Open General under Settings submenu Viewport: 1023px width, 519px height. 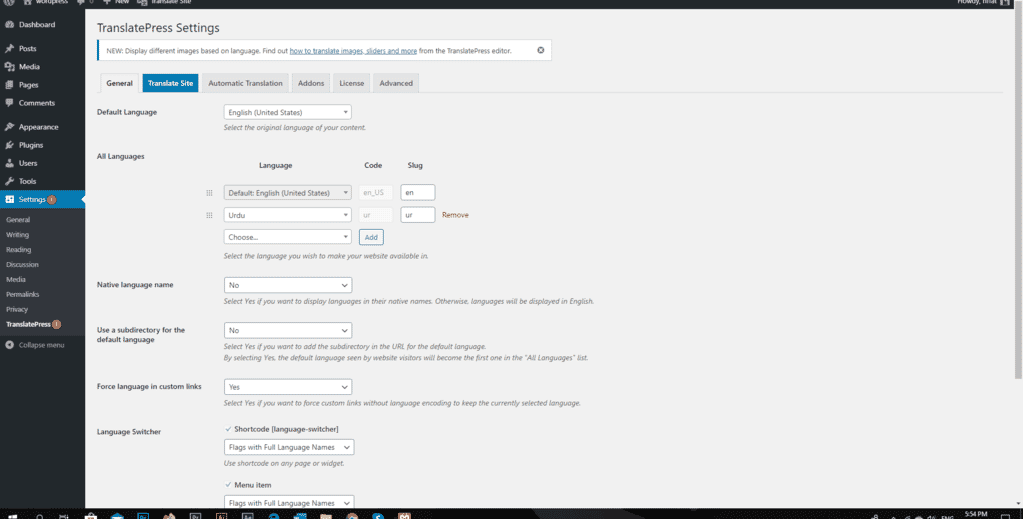coord(18,220)
